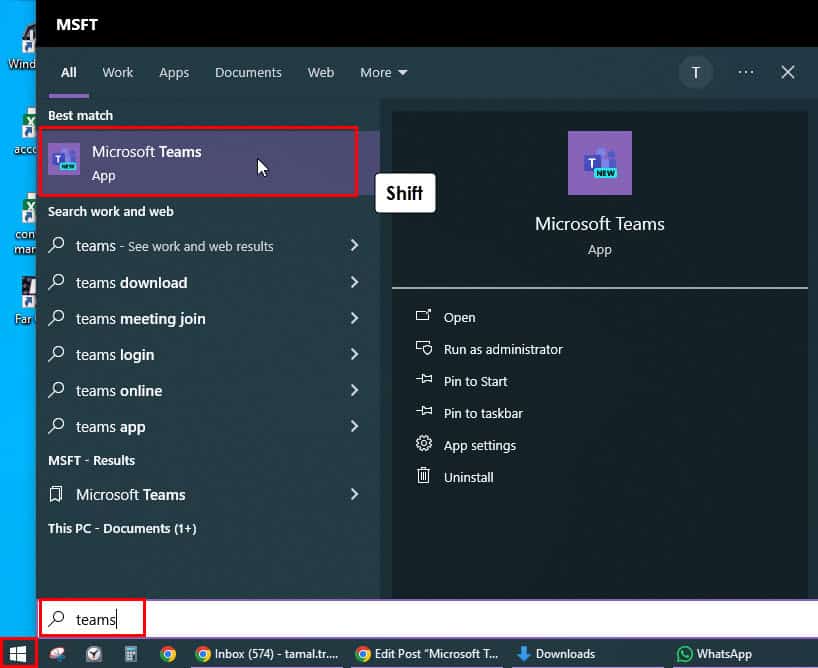Switch to the Edit Post Chrome window
This screenshot has width=818, height=668.
427,653
